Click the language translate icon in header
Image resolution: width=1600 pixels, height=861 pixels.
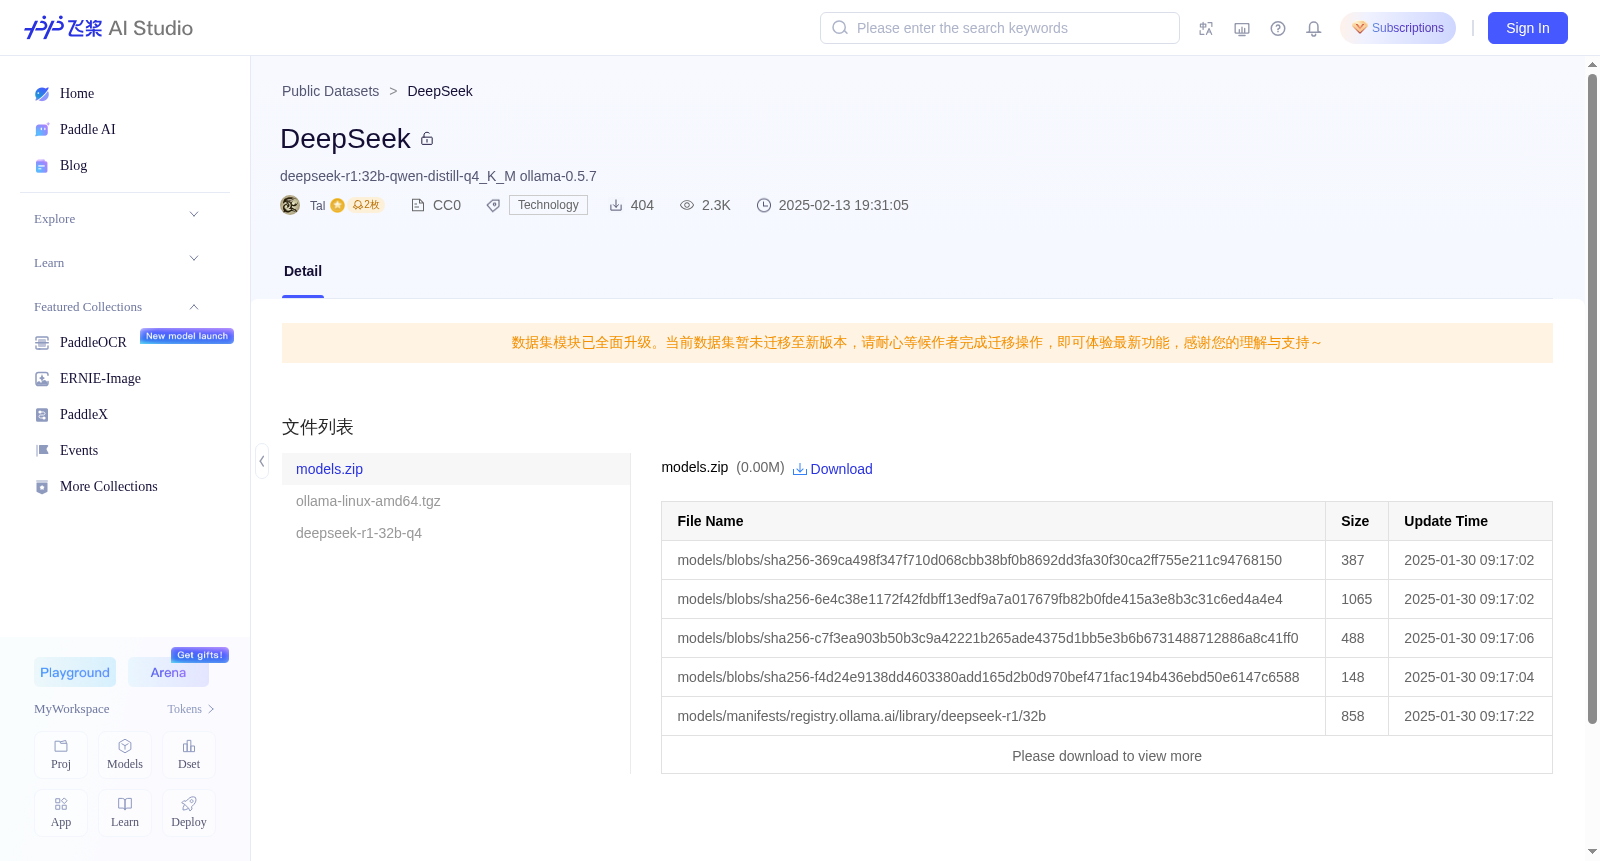tap(1206, 28)
